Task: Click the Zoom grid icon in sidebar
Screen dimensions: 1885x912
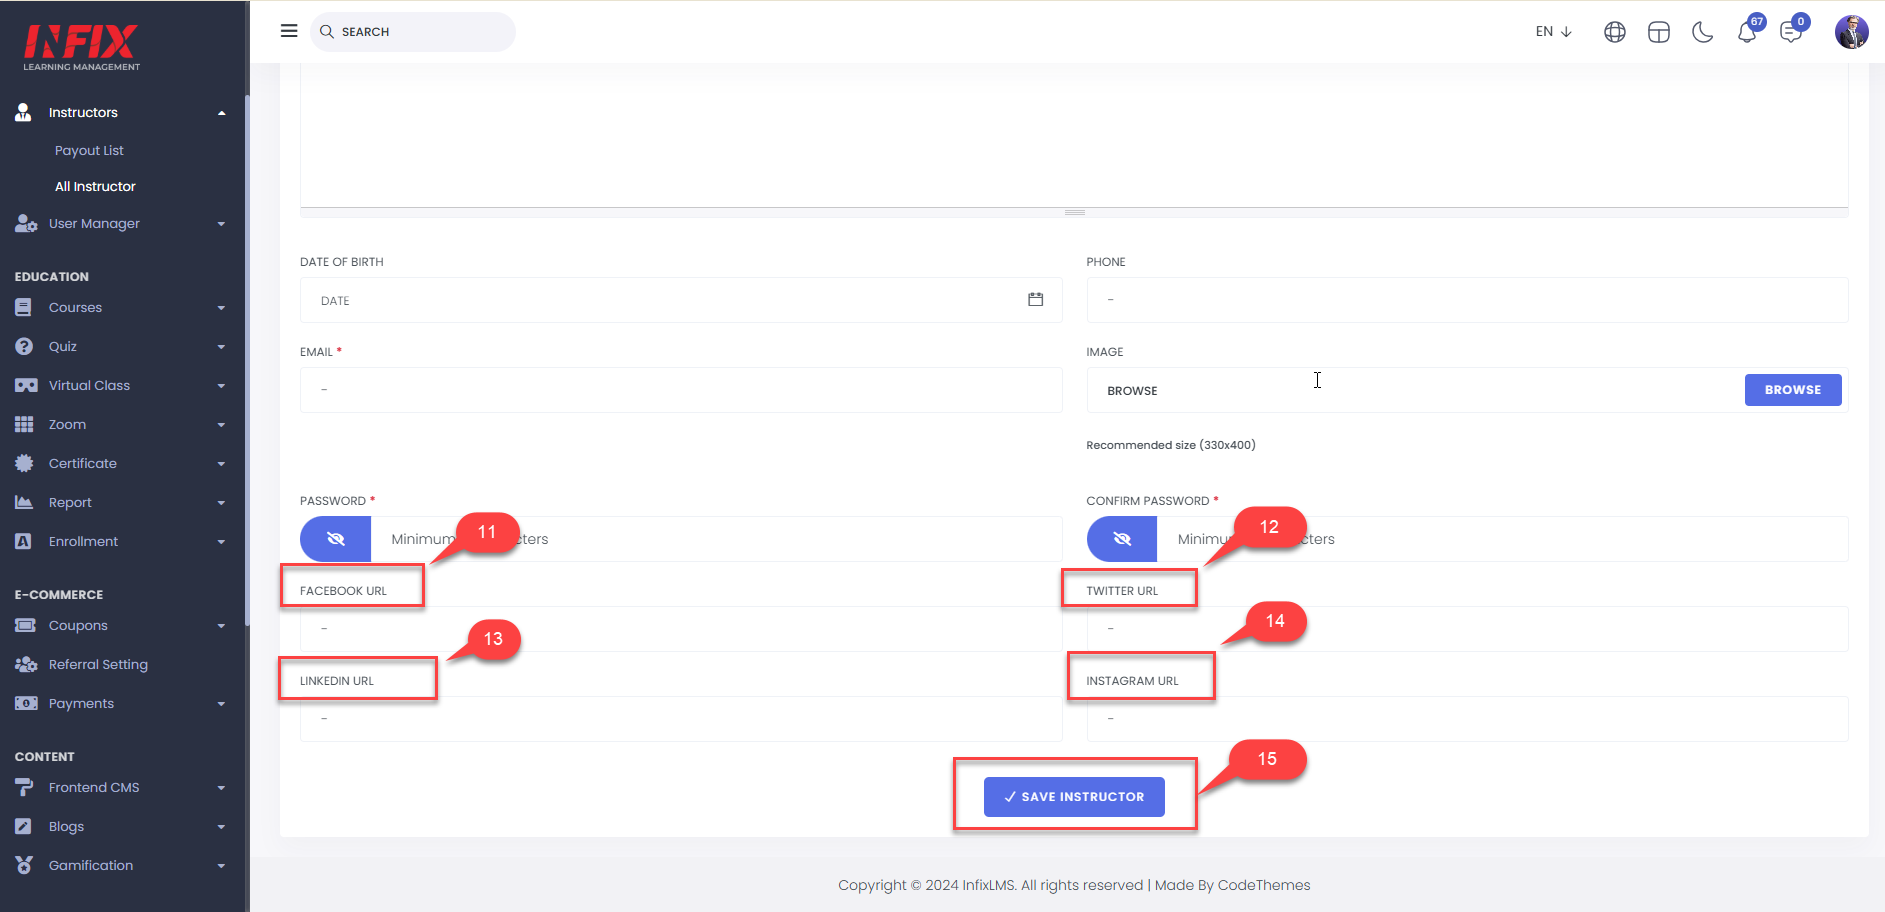Action: [24, 424]
